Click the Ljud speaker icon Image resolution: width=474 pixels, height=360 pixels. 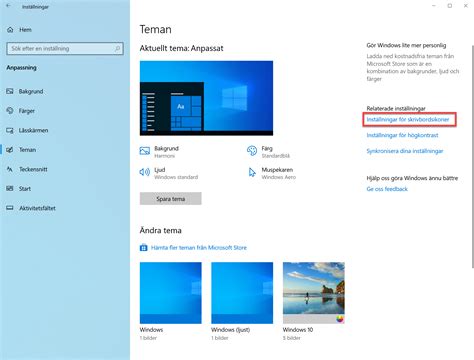[145, 172]
